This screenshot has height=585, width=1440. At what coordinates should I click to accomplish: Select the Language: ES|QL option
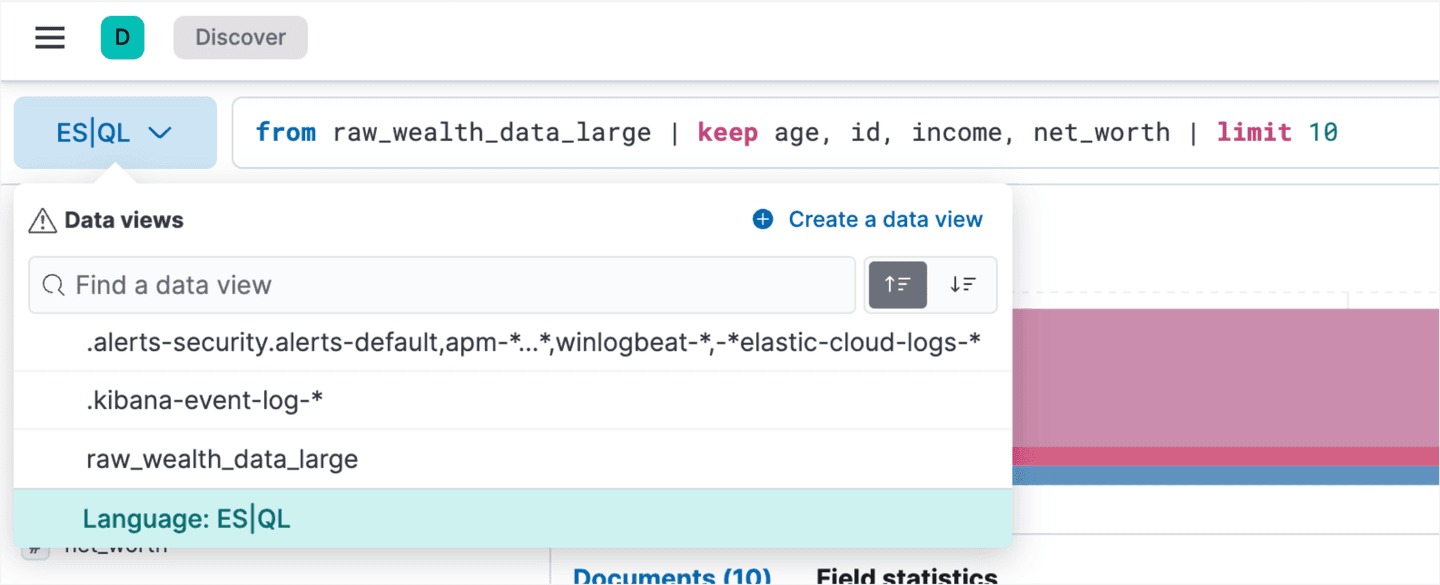coord(186,518)
